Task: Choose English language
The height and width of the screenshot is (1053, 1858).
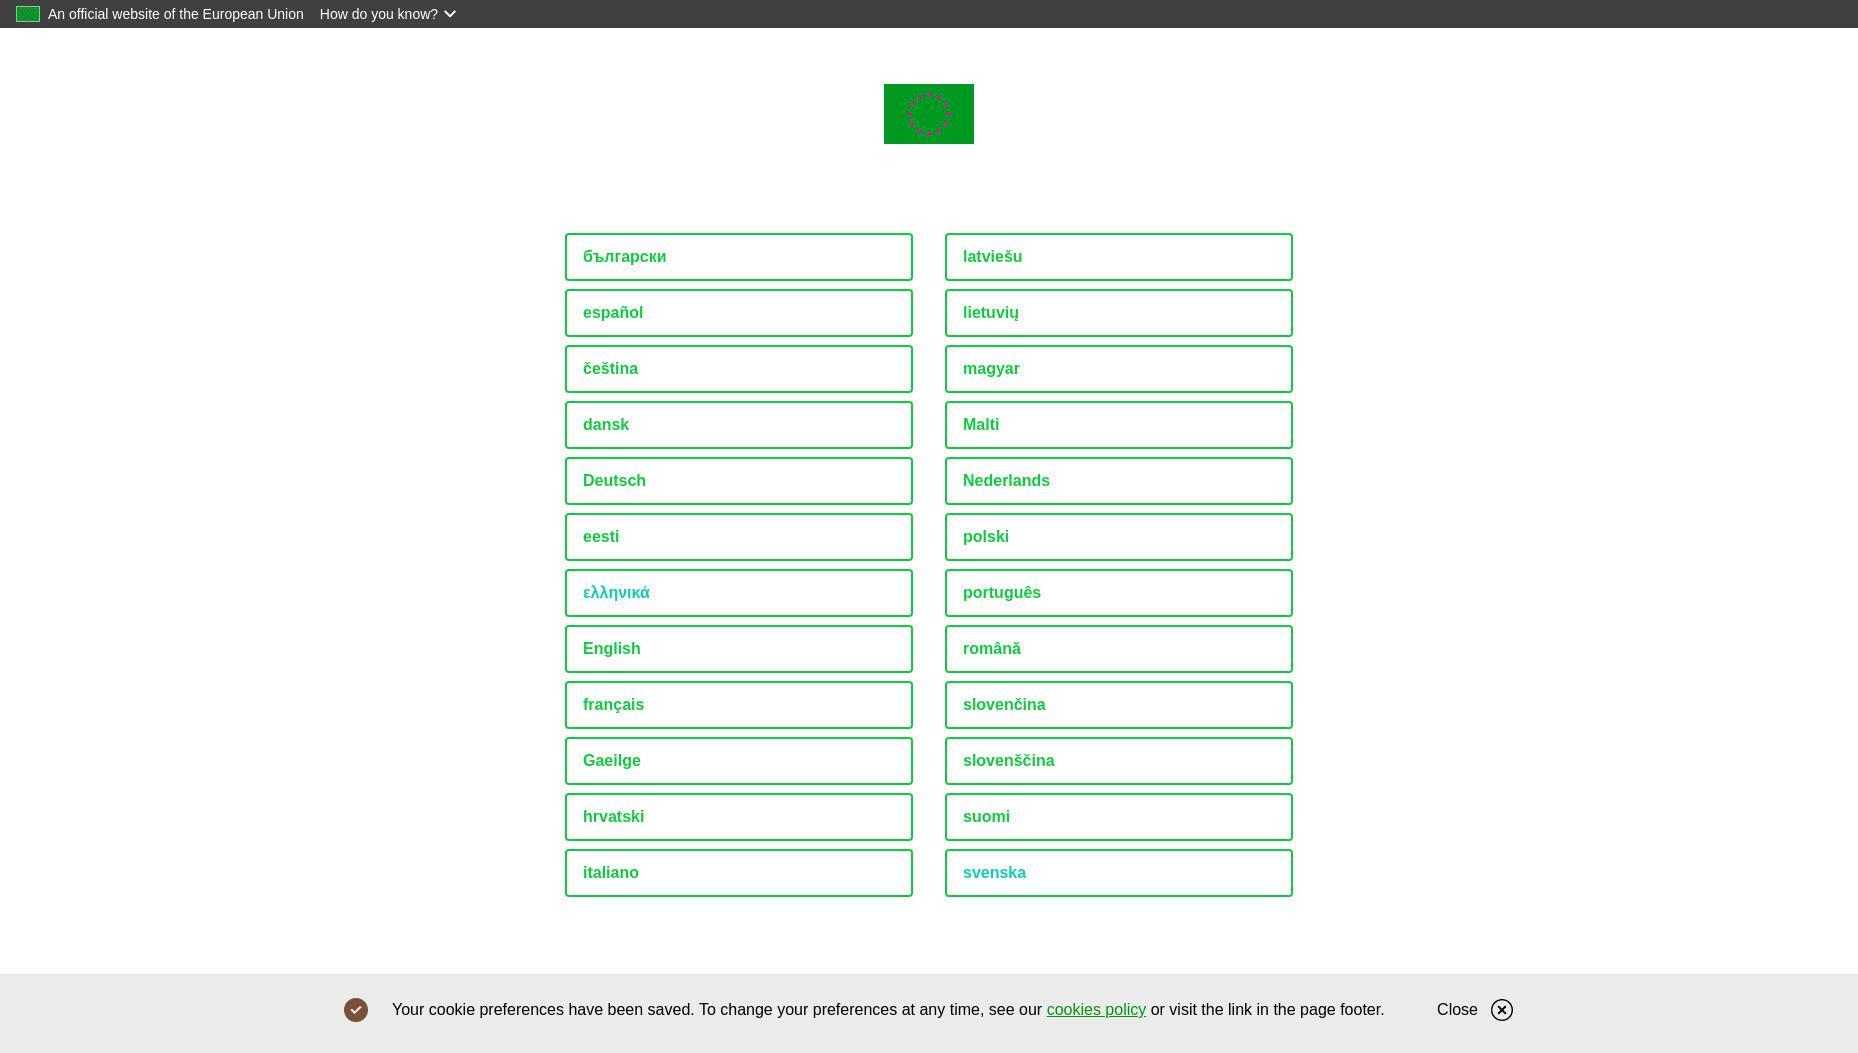Action: 739,649
